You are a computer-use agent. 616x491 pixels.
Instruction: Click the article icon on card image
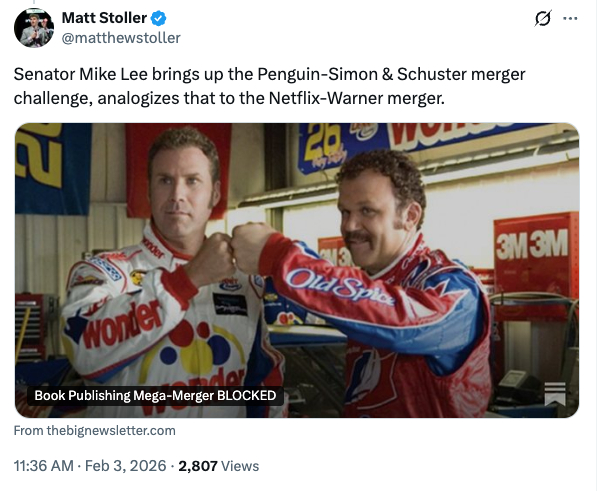click(555, 394)
